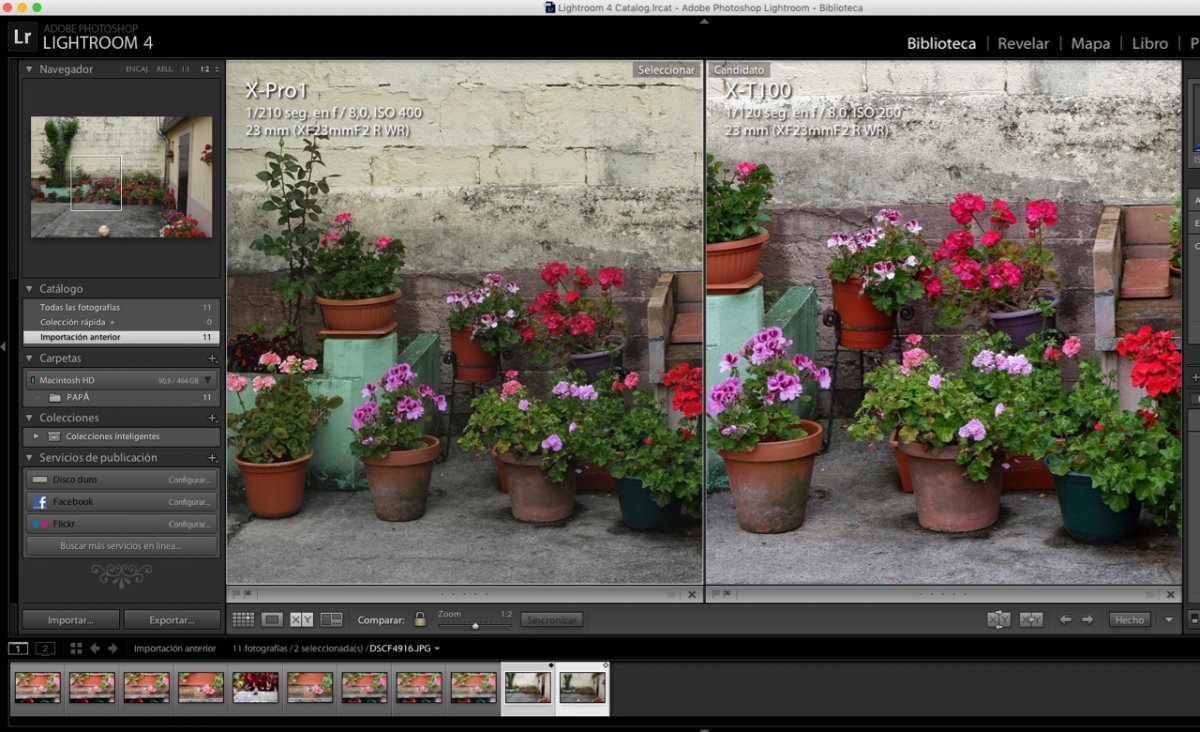Open the Revelar module
Screen dimensions: 1200x732
[x=1024, y=43]
